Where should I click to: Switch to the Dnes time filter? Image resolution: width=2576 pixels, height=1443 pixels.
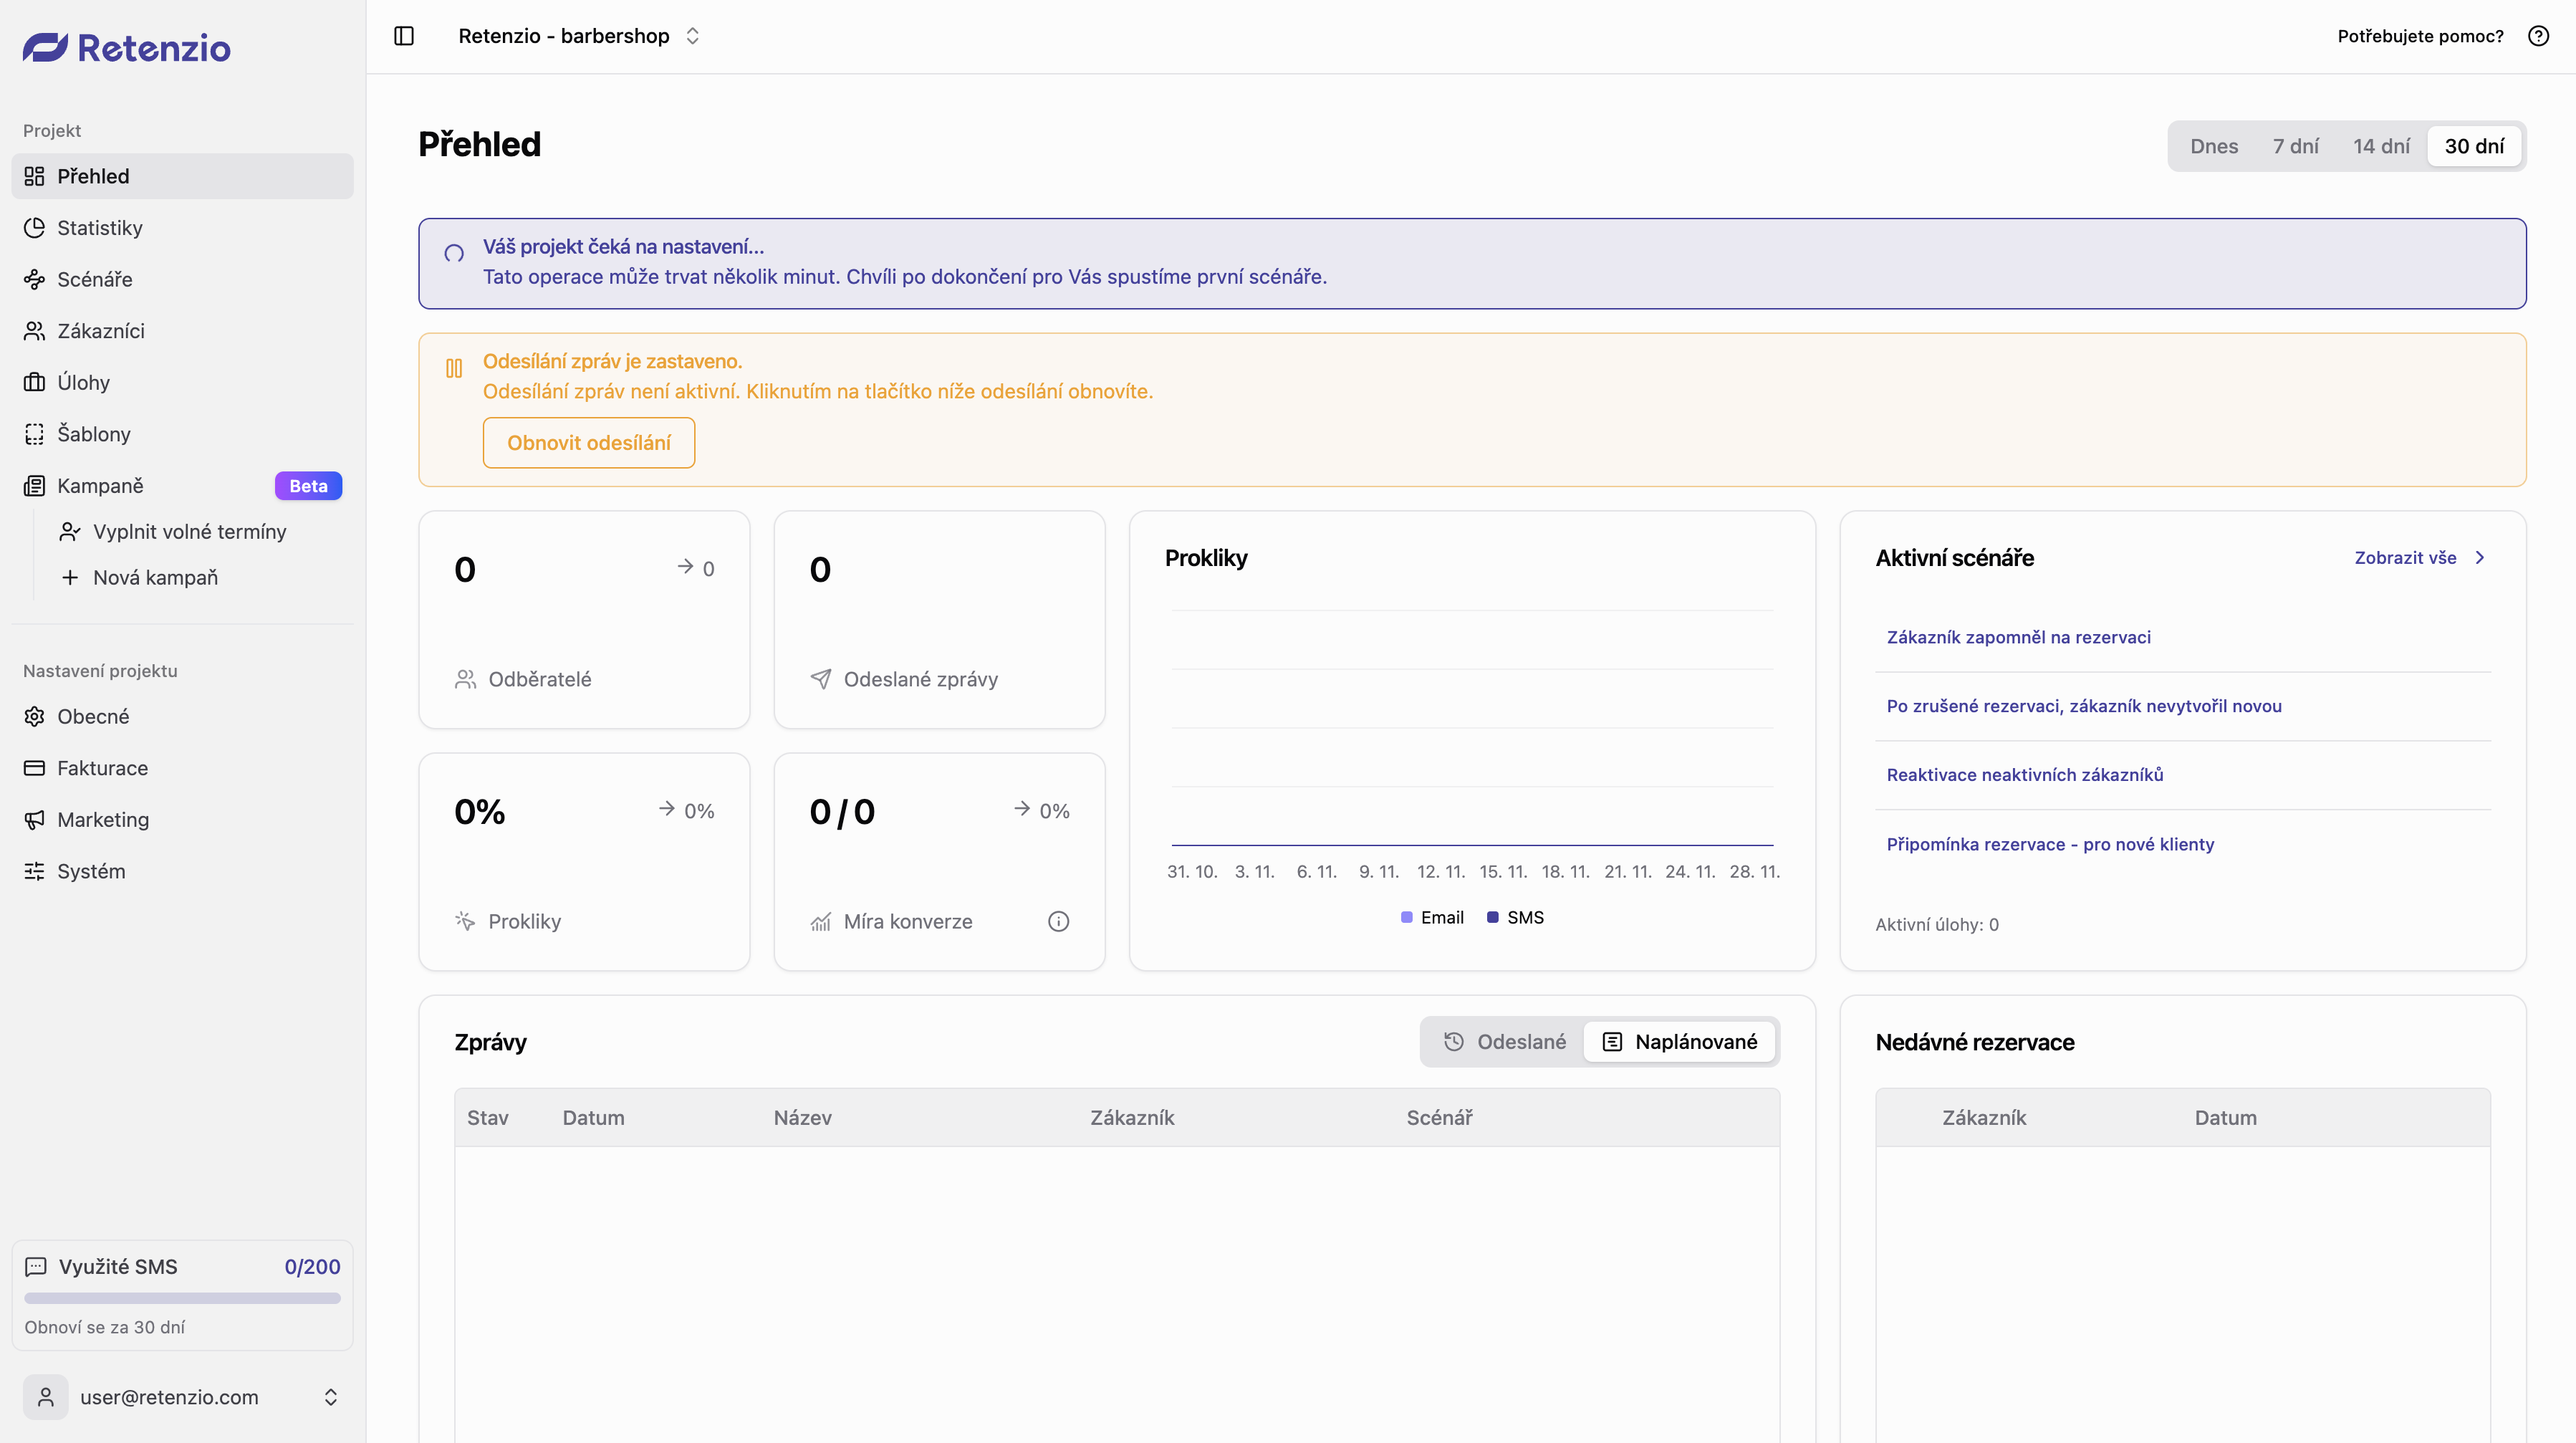2214,145
